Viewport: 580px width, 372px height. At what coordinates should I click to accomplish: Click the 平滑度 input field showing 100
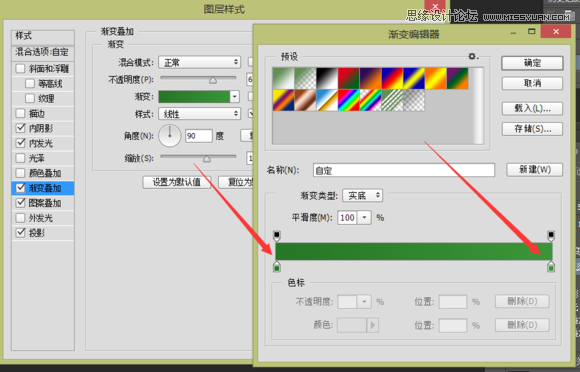348,217
